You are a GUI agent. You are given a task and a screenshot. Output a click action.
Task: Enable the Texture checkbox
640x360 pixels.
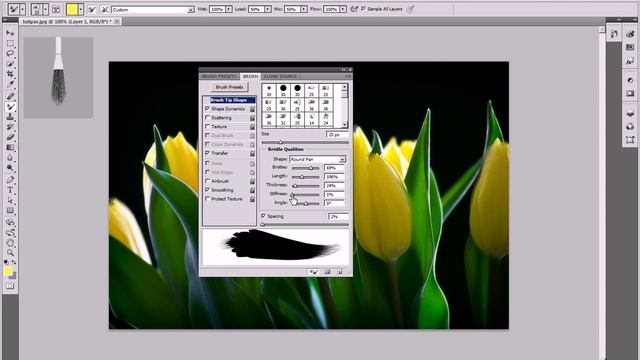207,127
